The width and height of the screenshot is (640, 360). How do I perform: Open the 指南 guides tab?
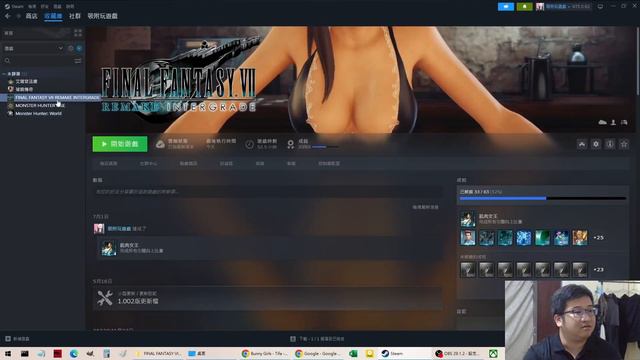(x=260, y=163)
